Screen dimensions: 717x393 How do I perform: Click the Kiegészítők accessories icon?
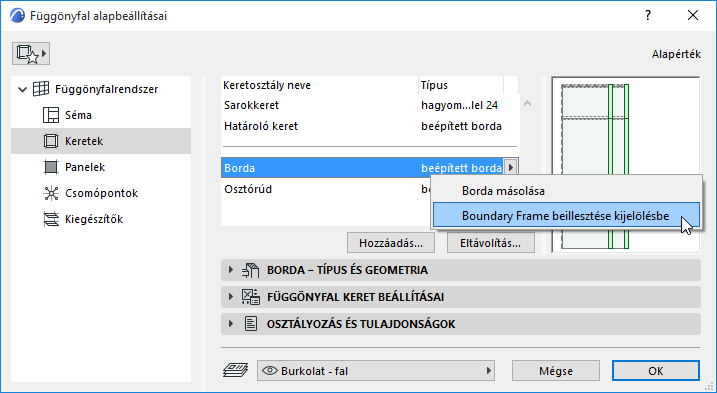tap(51, 219)
